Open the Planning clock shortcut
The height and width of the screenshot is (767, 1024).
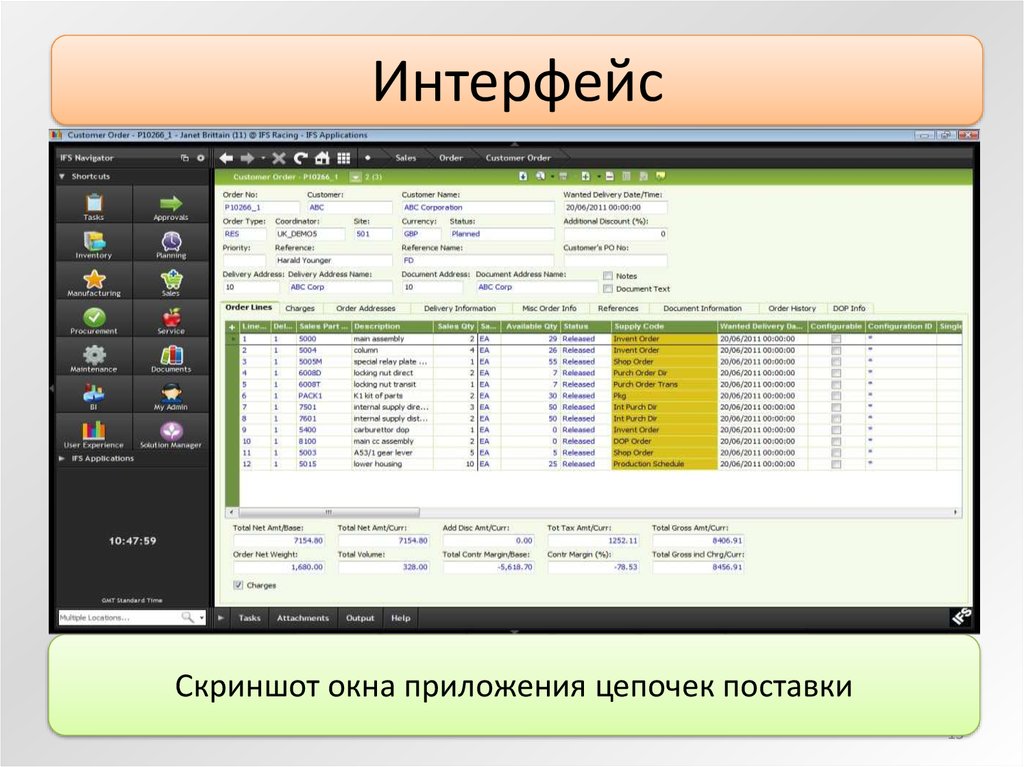[x=171, y=241]
